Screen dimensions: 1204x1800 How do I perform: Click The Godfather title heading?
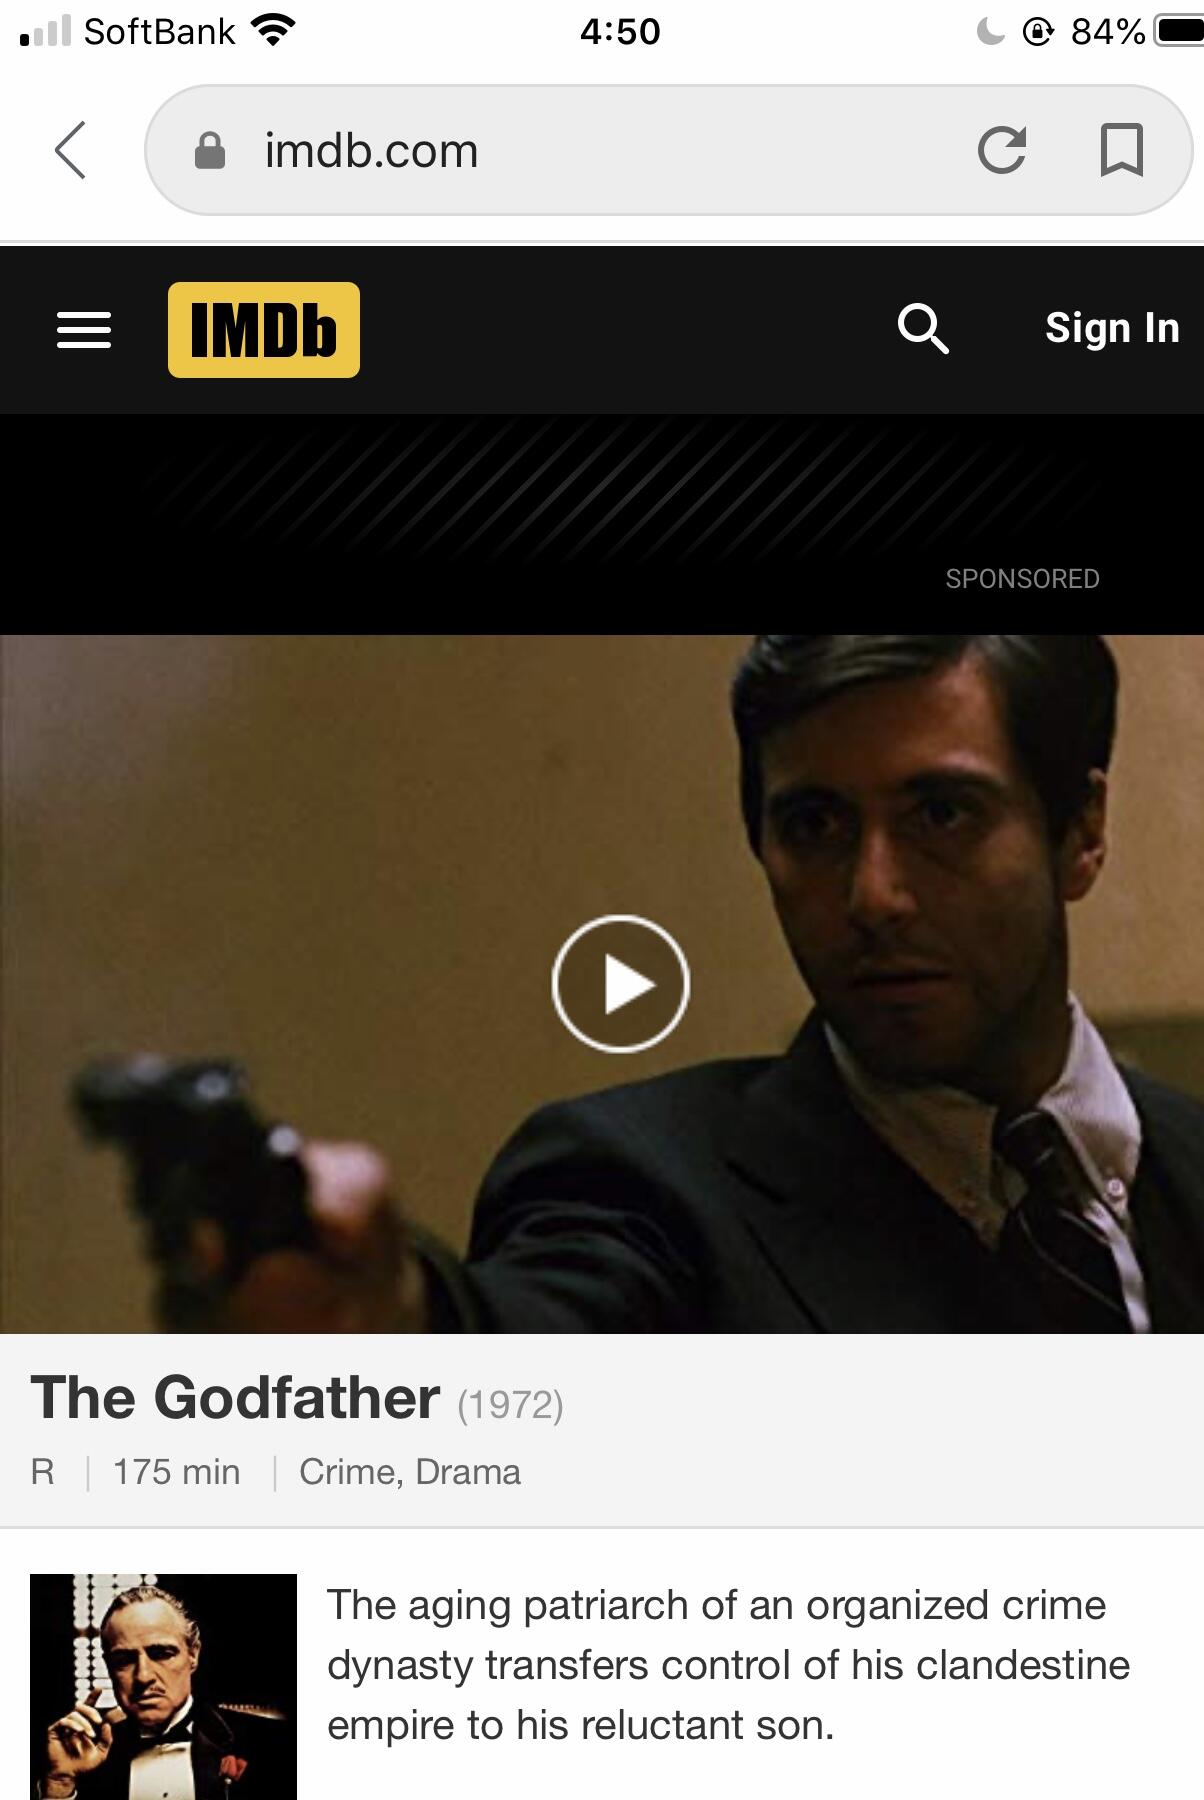pos(235,1397)
